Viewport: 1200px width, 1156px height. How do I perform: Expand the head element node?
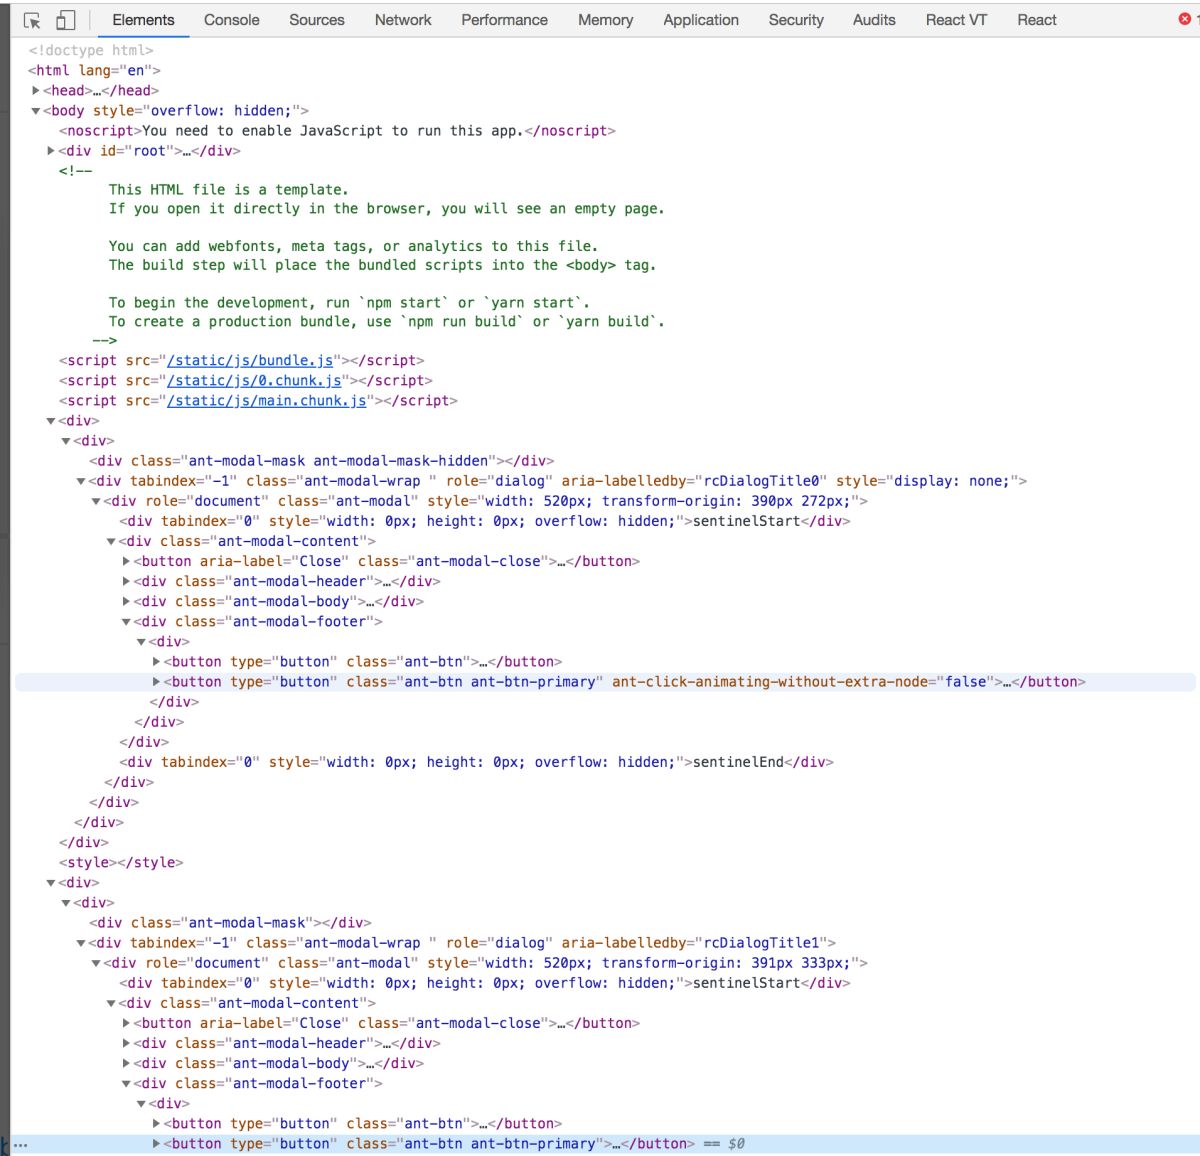[x=36, y=91]
